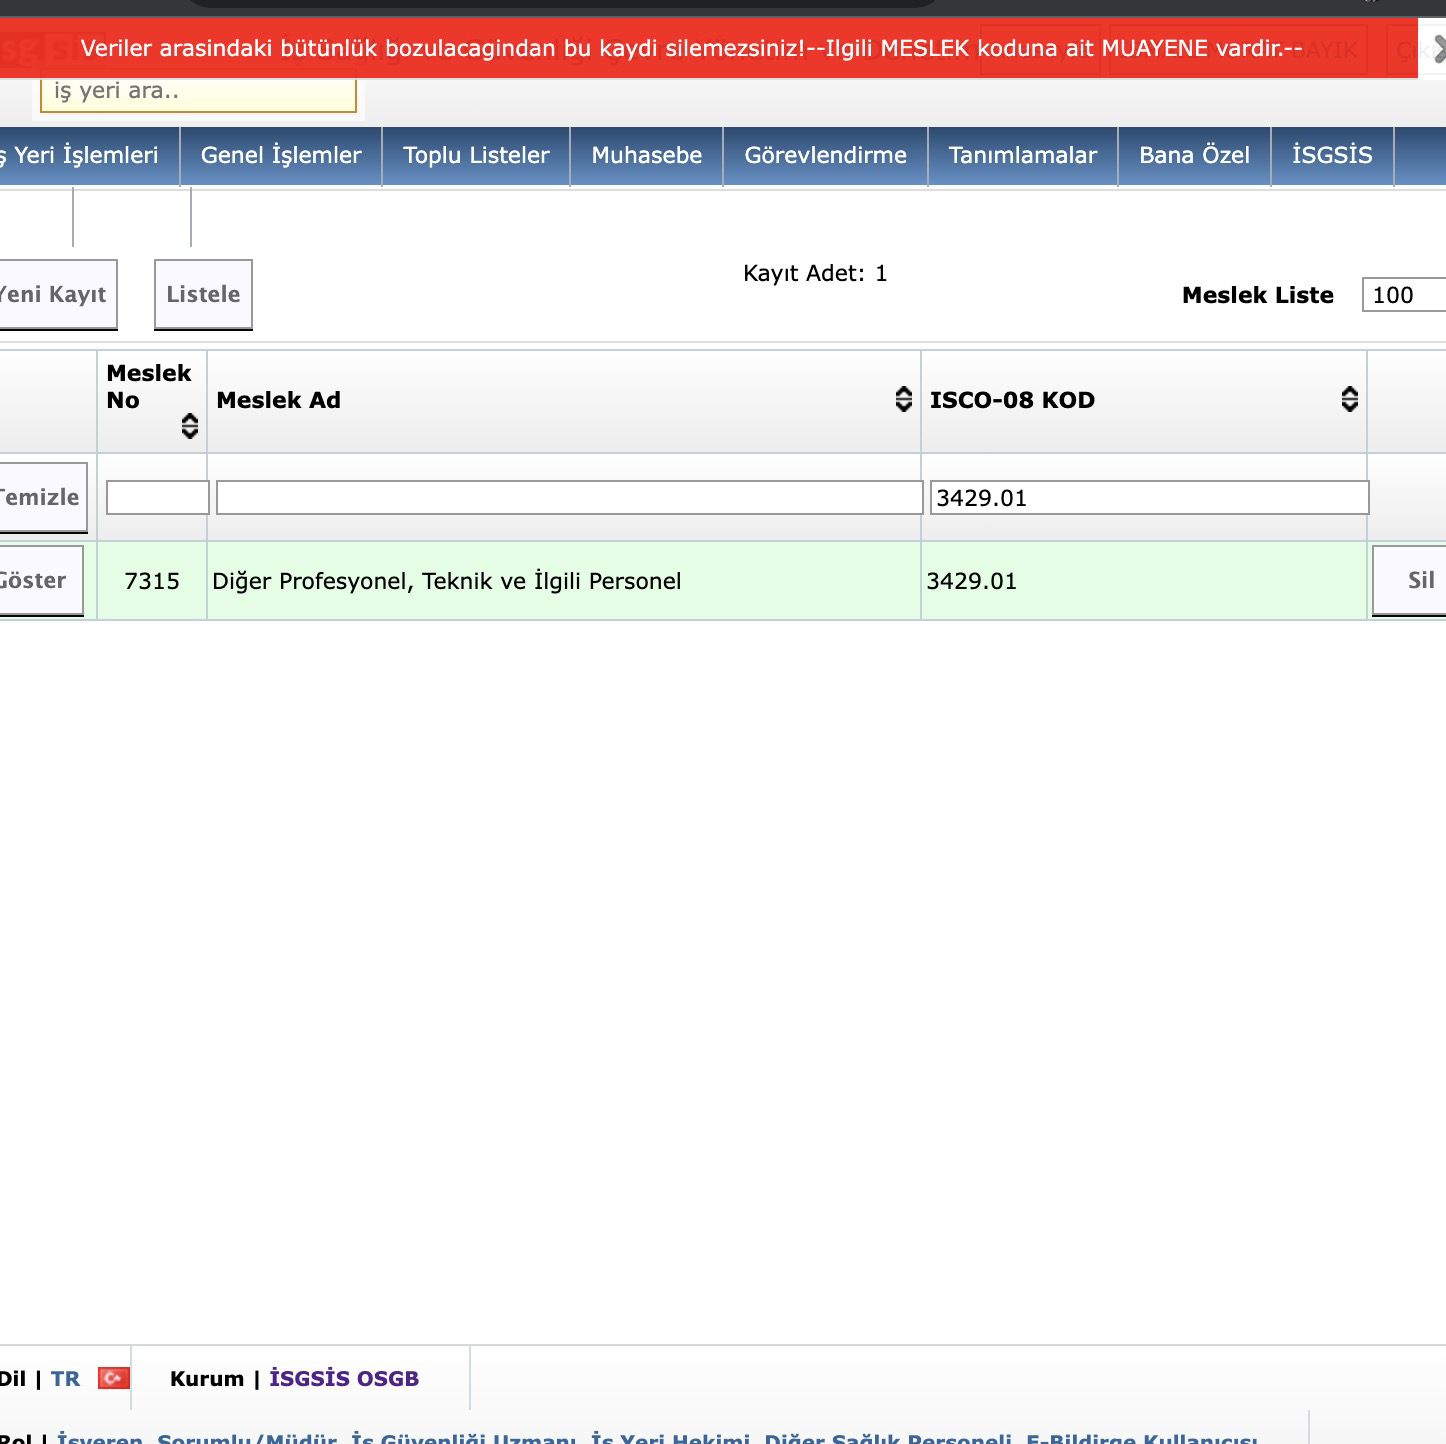This screenshot has width=1446, height=1444.
Task: Click the Turkish flag icon
Action: (114, 1378)
